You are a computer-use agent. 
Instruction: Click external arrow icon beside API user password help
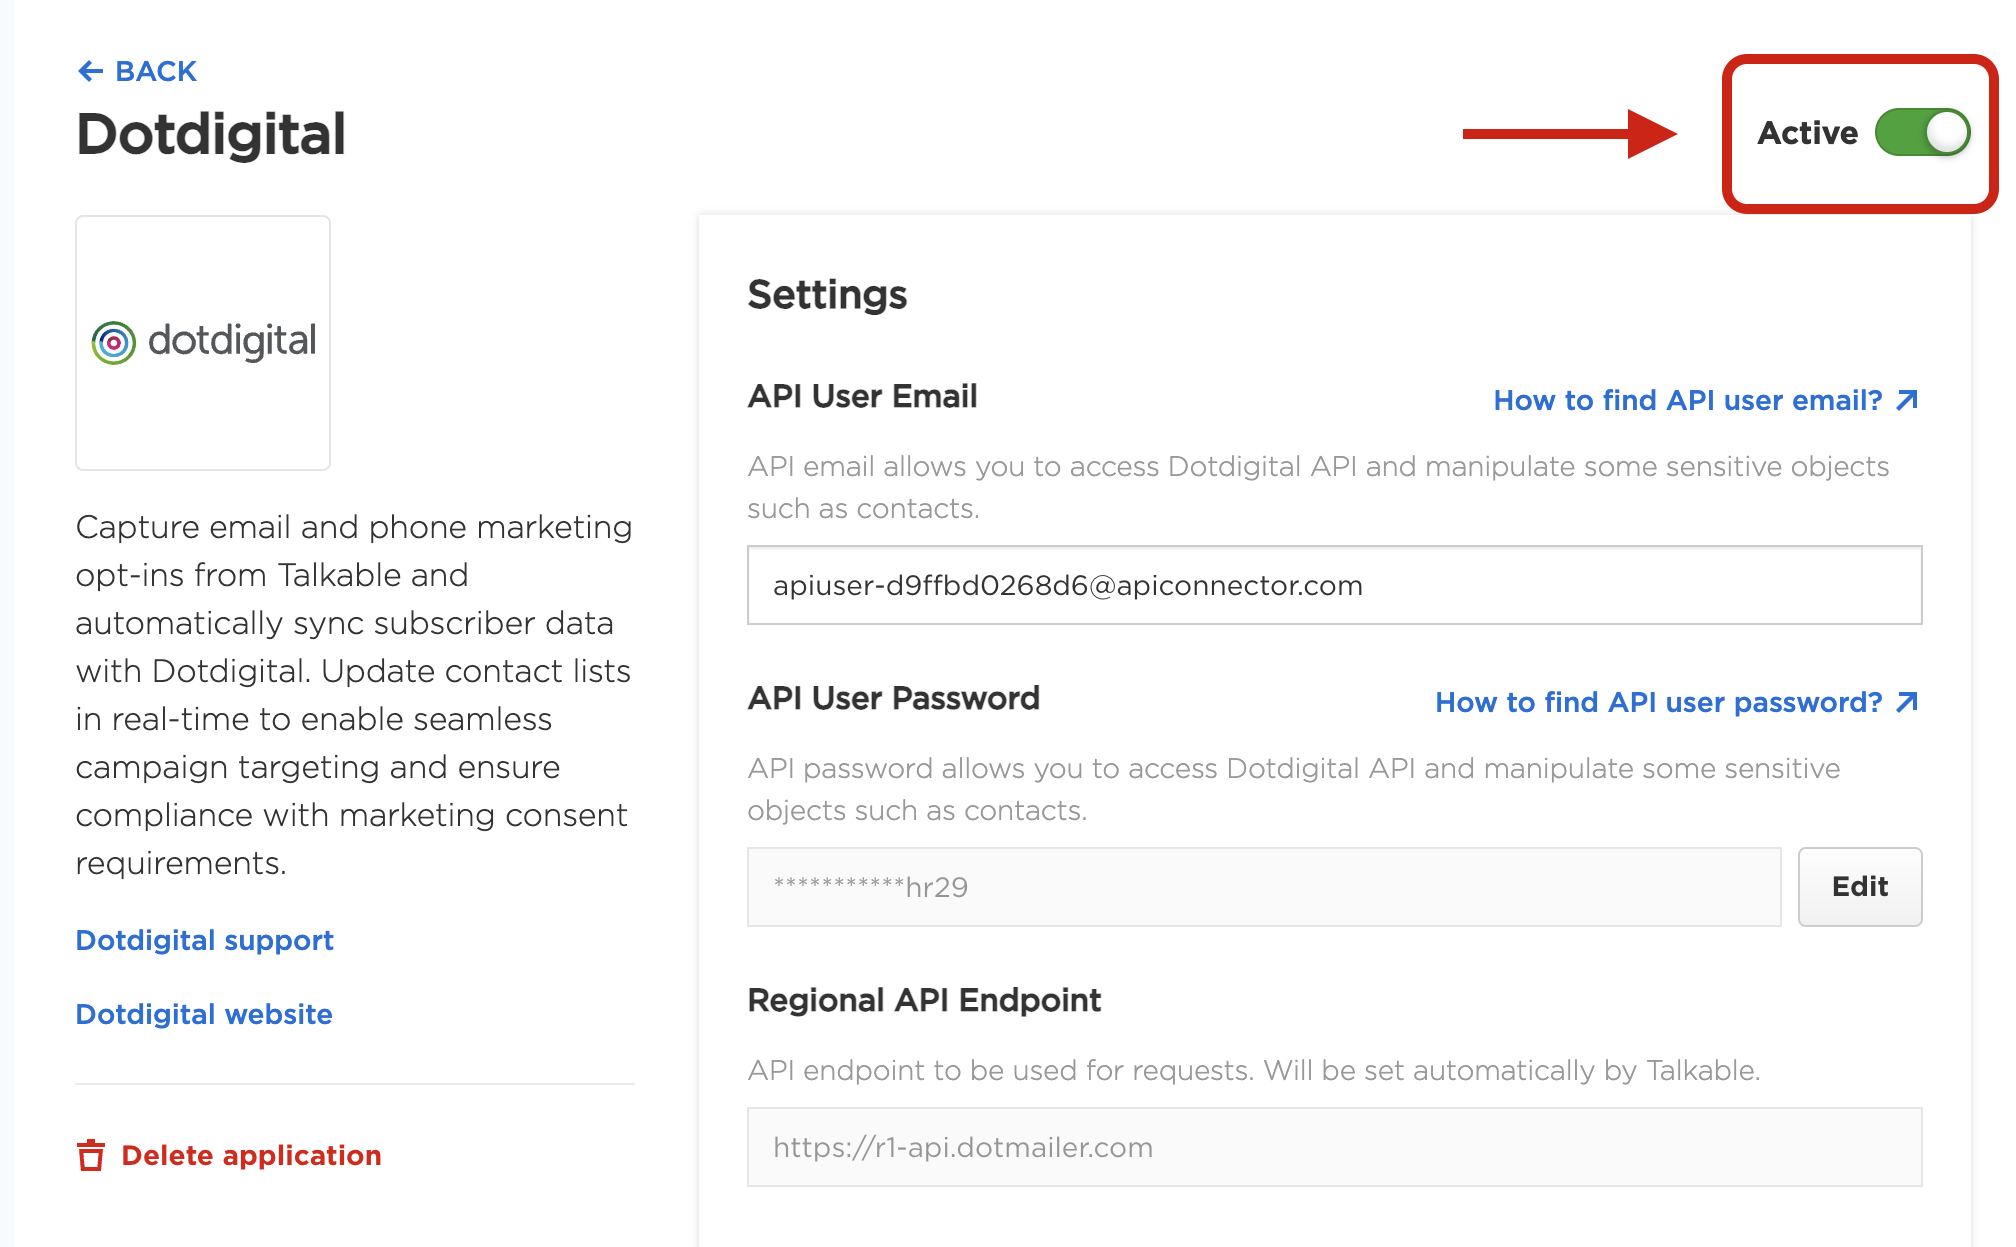(x=1907, y=702)
